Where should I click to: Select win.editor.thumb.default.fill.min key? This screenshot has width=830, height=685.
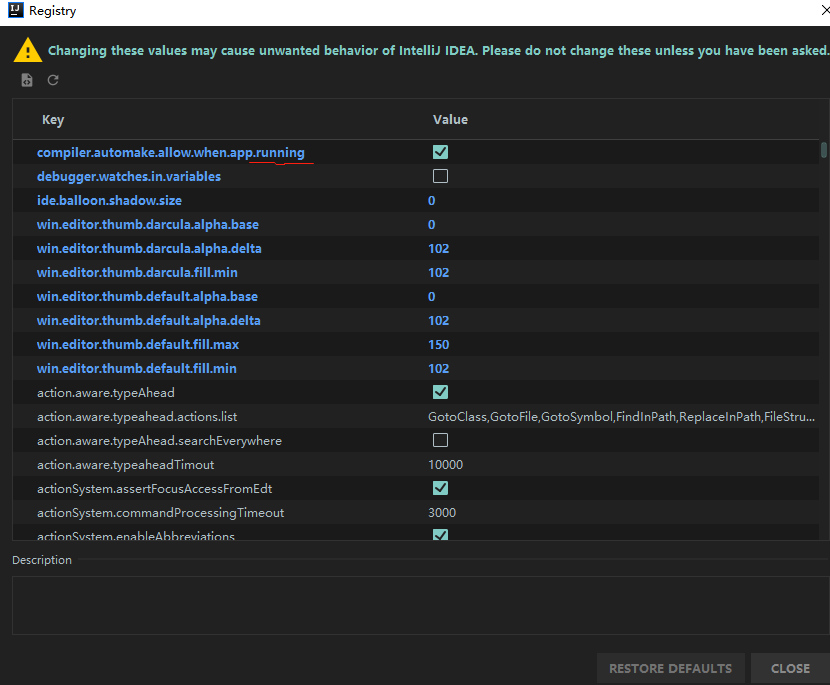pos(137,368)
